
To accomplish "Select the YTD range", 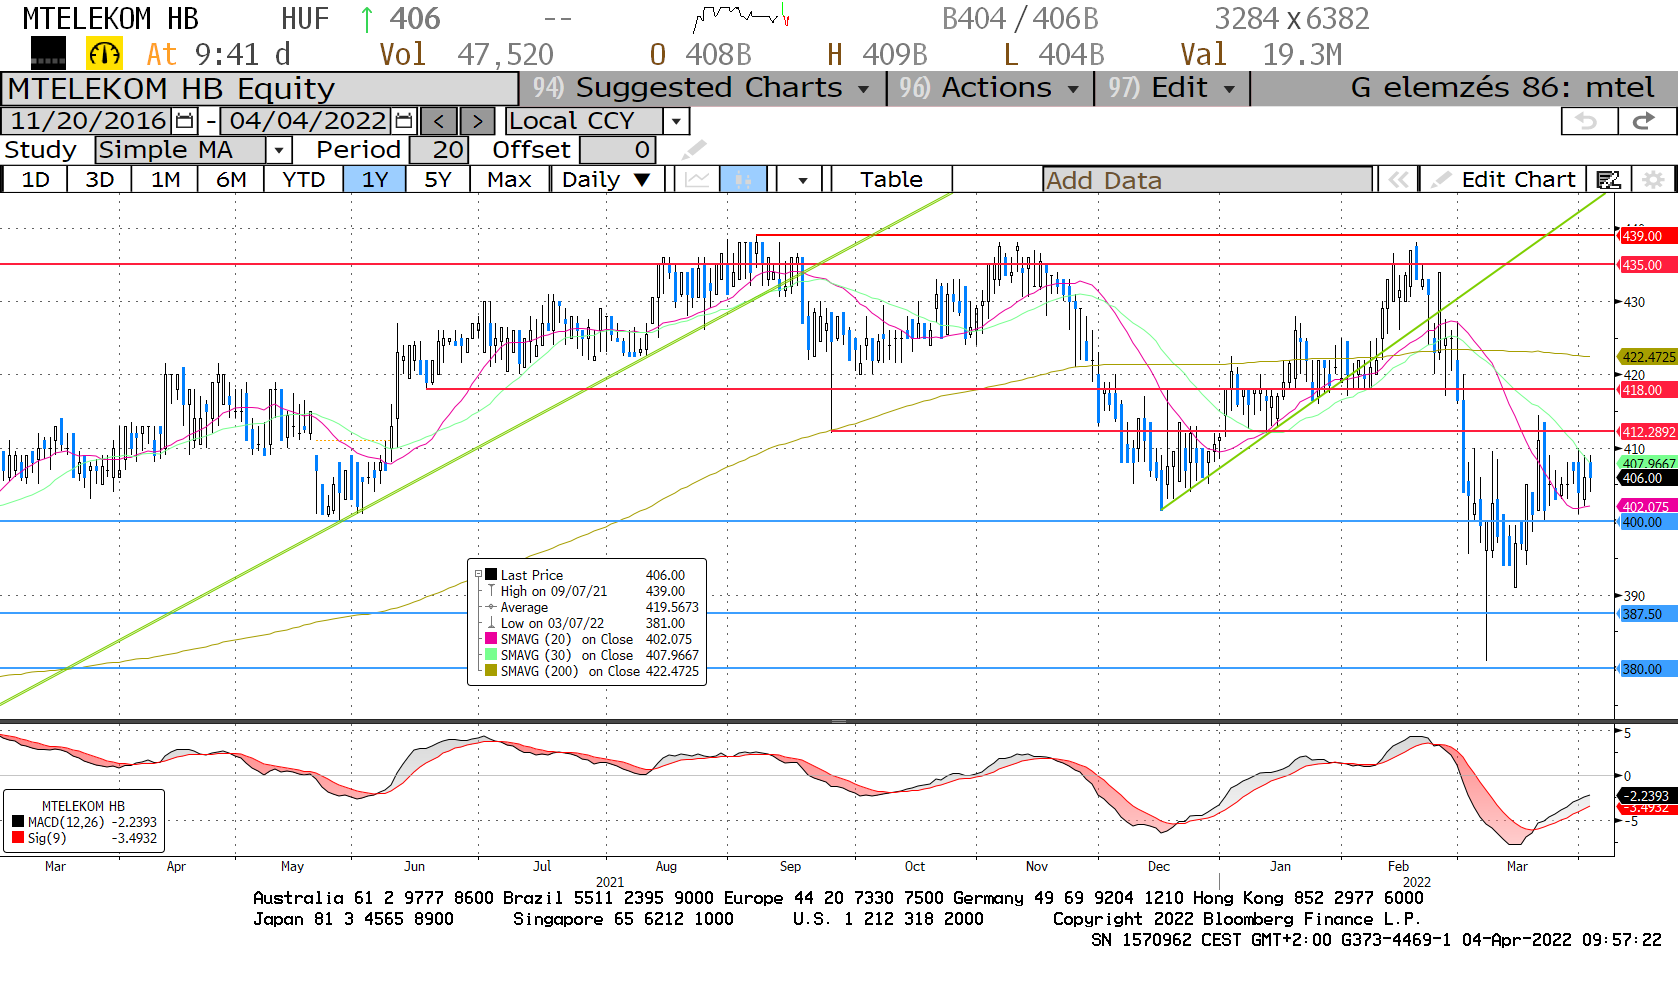I will pyautogui.click(x=304, y=180).
